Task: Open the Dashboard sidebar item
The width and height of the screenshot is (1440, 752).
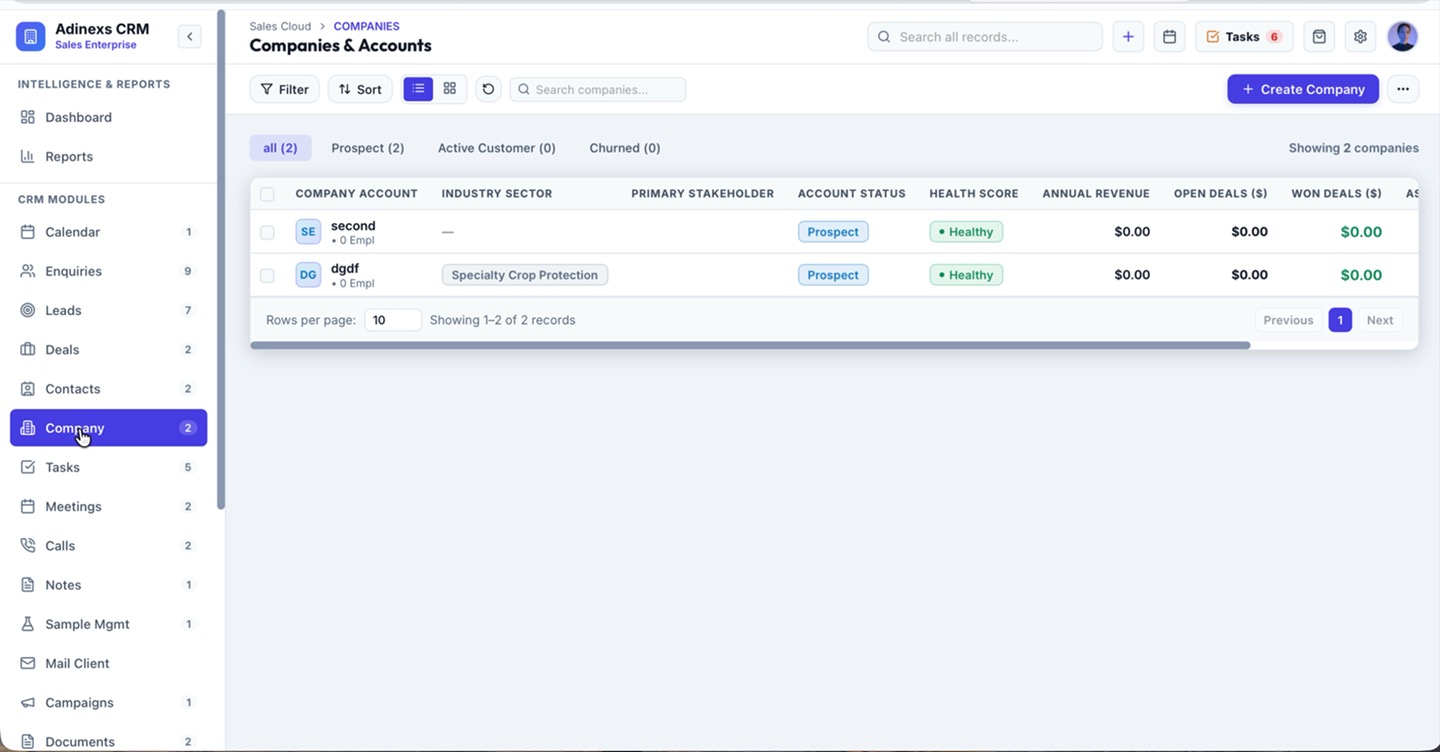Action: click(x=108, y=117)
